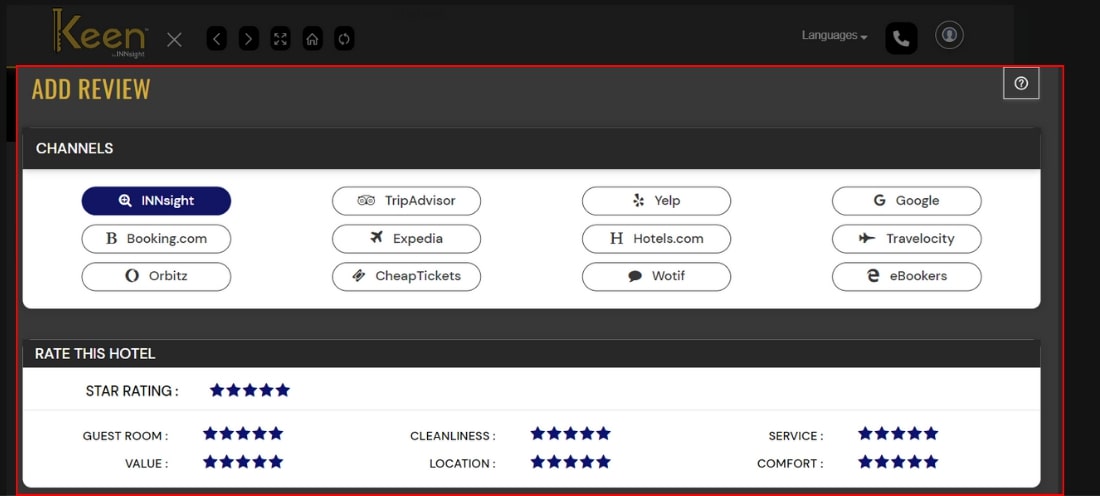
Task: Rate Service one star
Action: click(x=865, y=434)
